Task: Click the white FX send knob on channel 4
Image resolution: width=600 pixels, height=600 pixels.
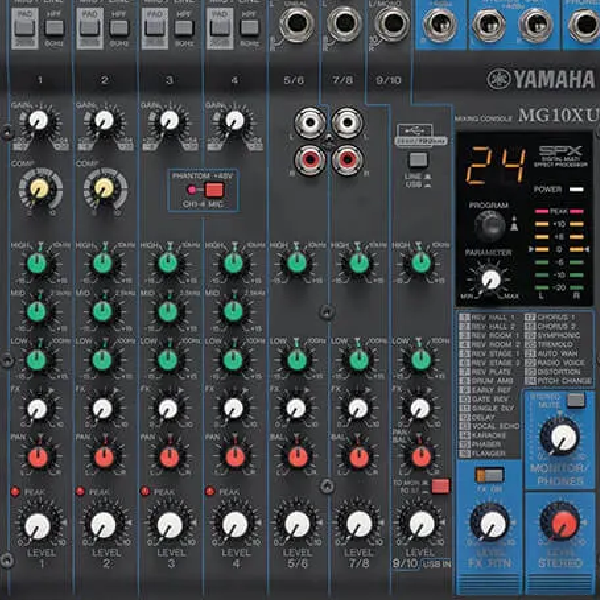Action: [233, 409]
